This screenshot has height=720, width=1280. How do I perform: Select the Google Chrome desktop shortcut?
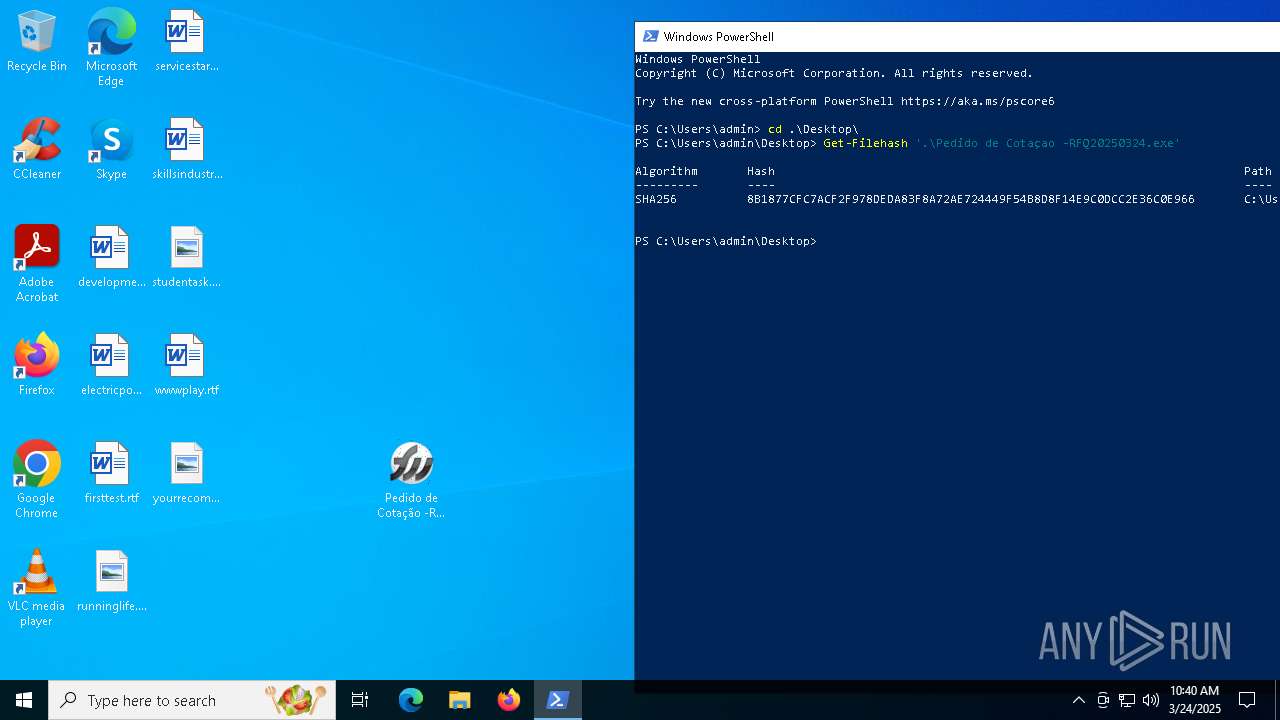tap(37, 480)
